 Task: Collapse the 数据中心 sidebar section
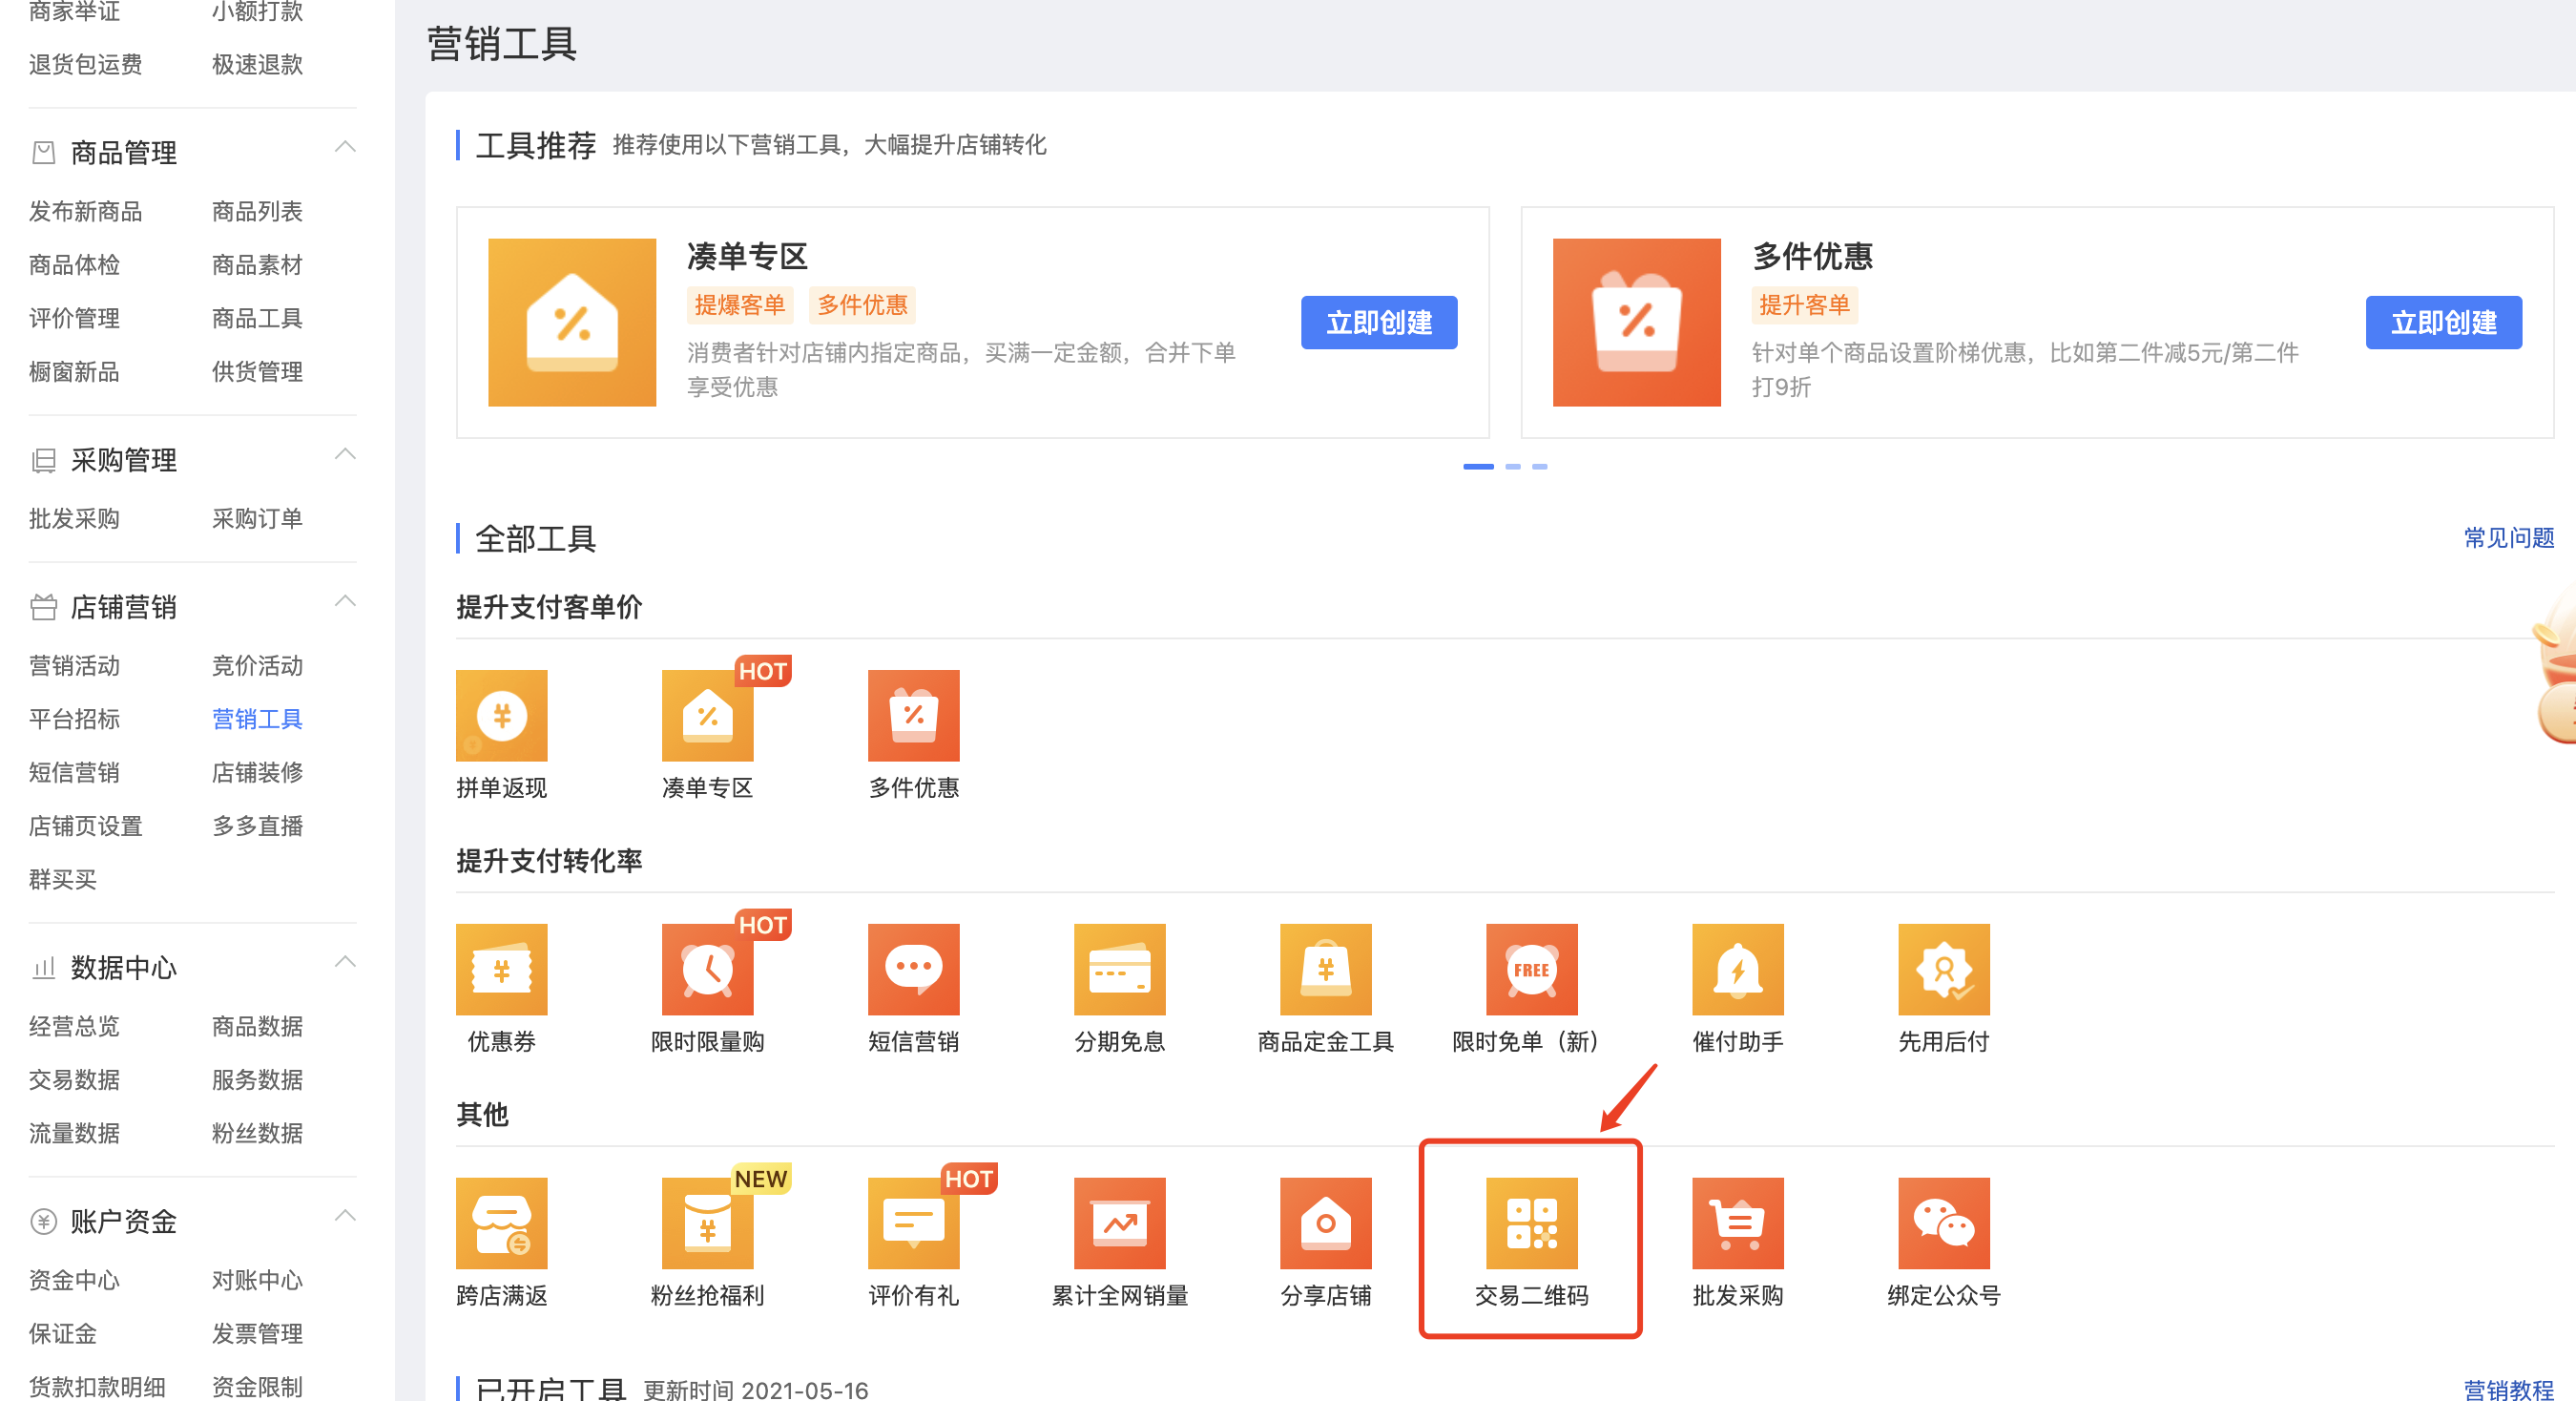point(345,962)
